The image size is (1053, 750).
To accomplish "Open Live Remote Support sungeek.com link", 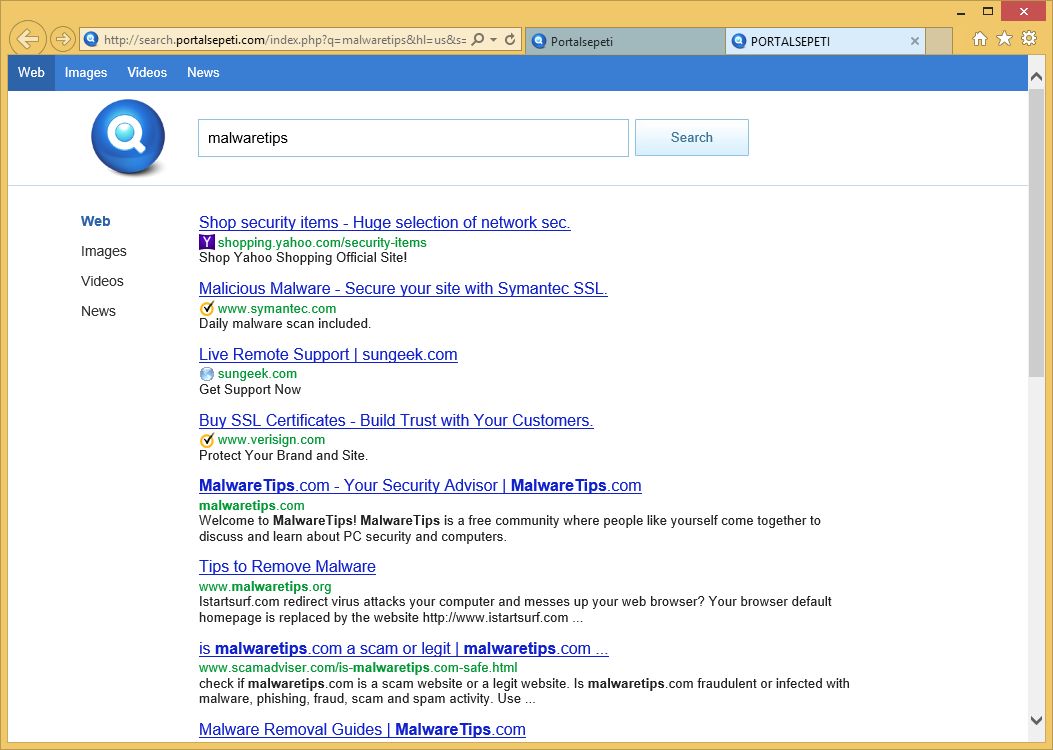I will (x=328, y=355).
